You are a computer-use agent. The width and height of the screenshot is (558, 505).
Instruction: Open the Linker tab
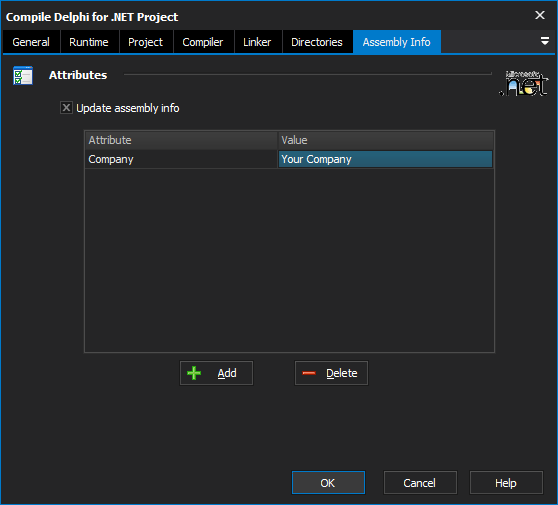(257, 42)
